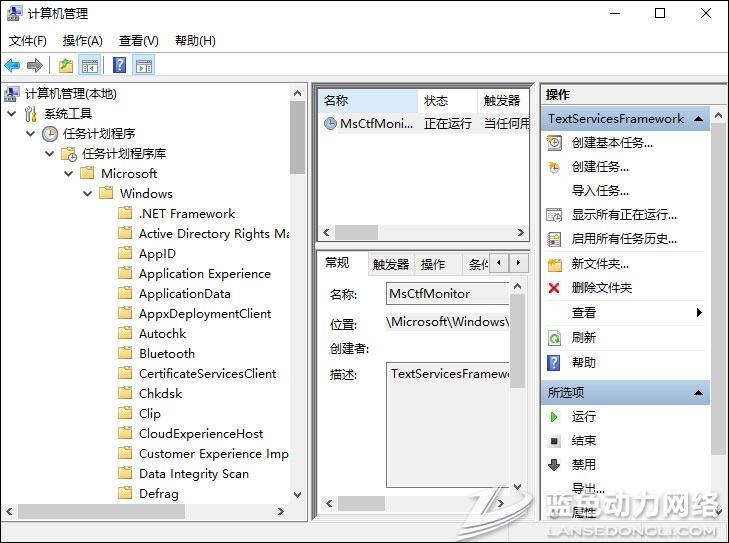Click 创建基本任务 in the actions pane

coord(611,142)
